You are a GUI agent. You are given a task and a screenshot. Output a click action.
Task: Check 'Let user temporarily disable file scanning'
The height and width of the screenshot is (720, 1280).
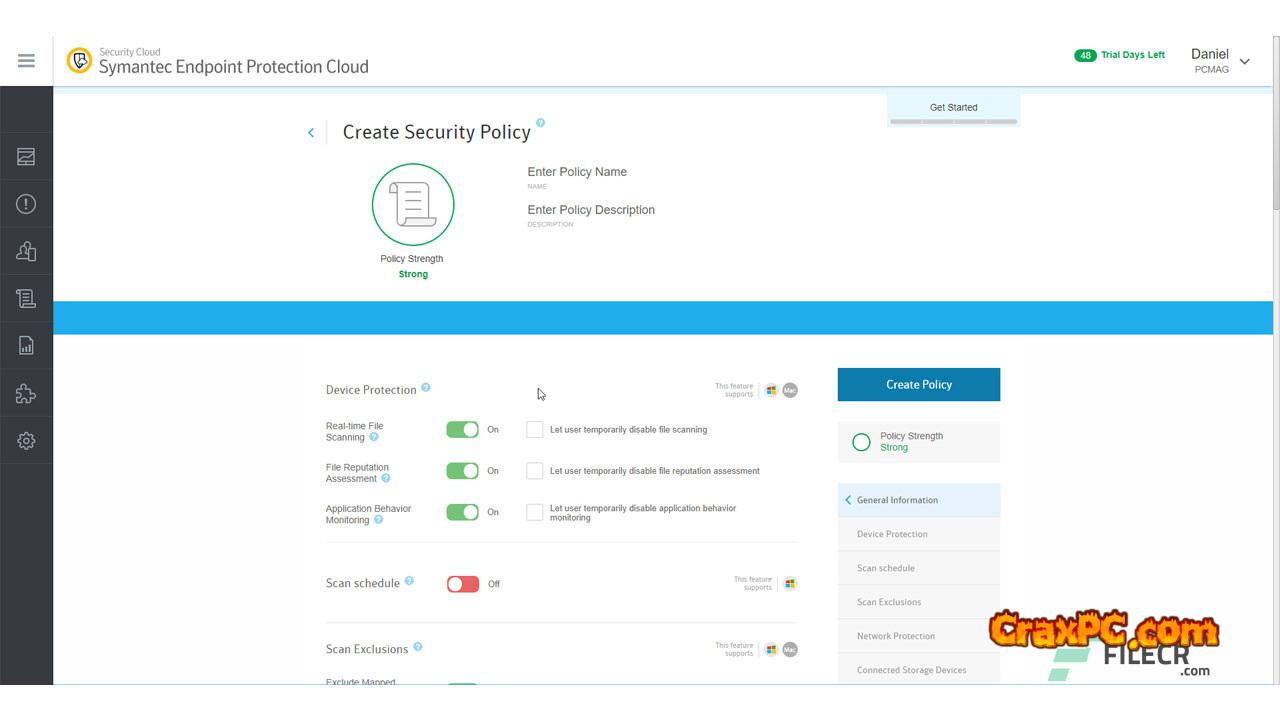pos(535,430)
